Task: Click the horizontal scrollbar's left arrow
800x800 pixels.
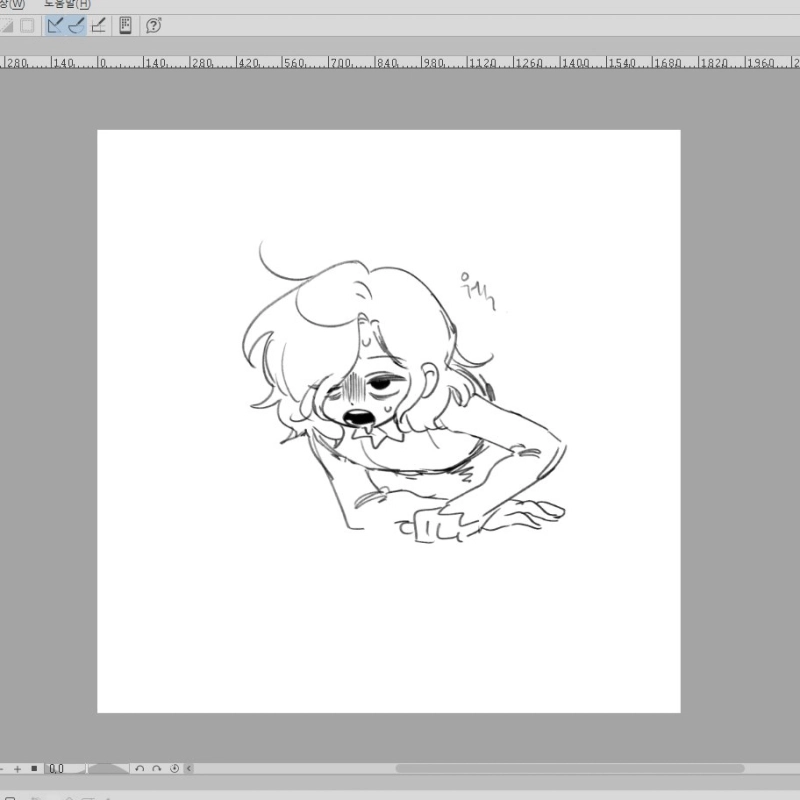Action: (189, 769)
